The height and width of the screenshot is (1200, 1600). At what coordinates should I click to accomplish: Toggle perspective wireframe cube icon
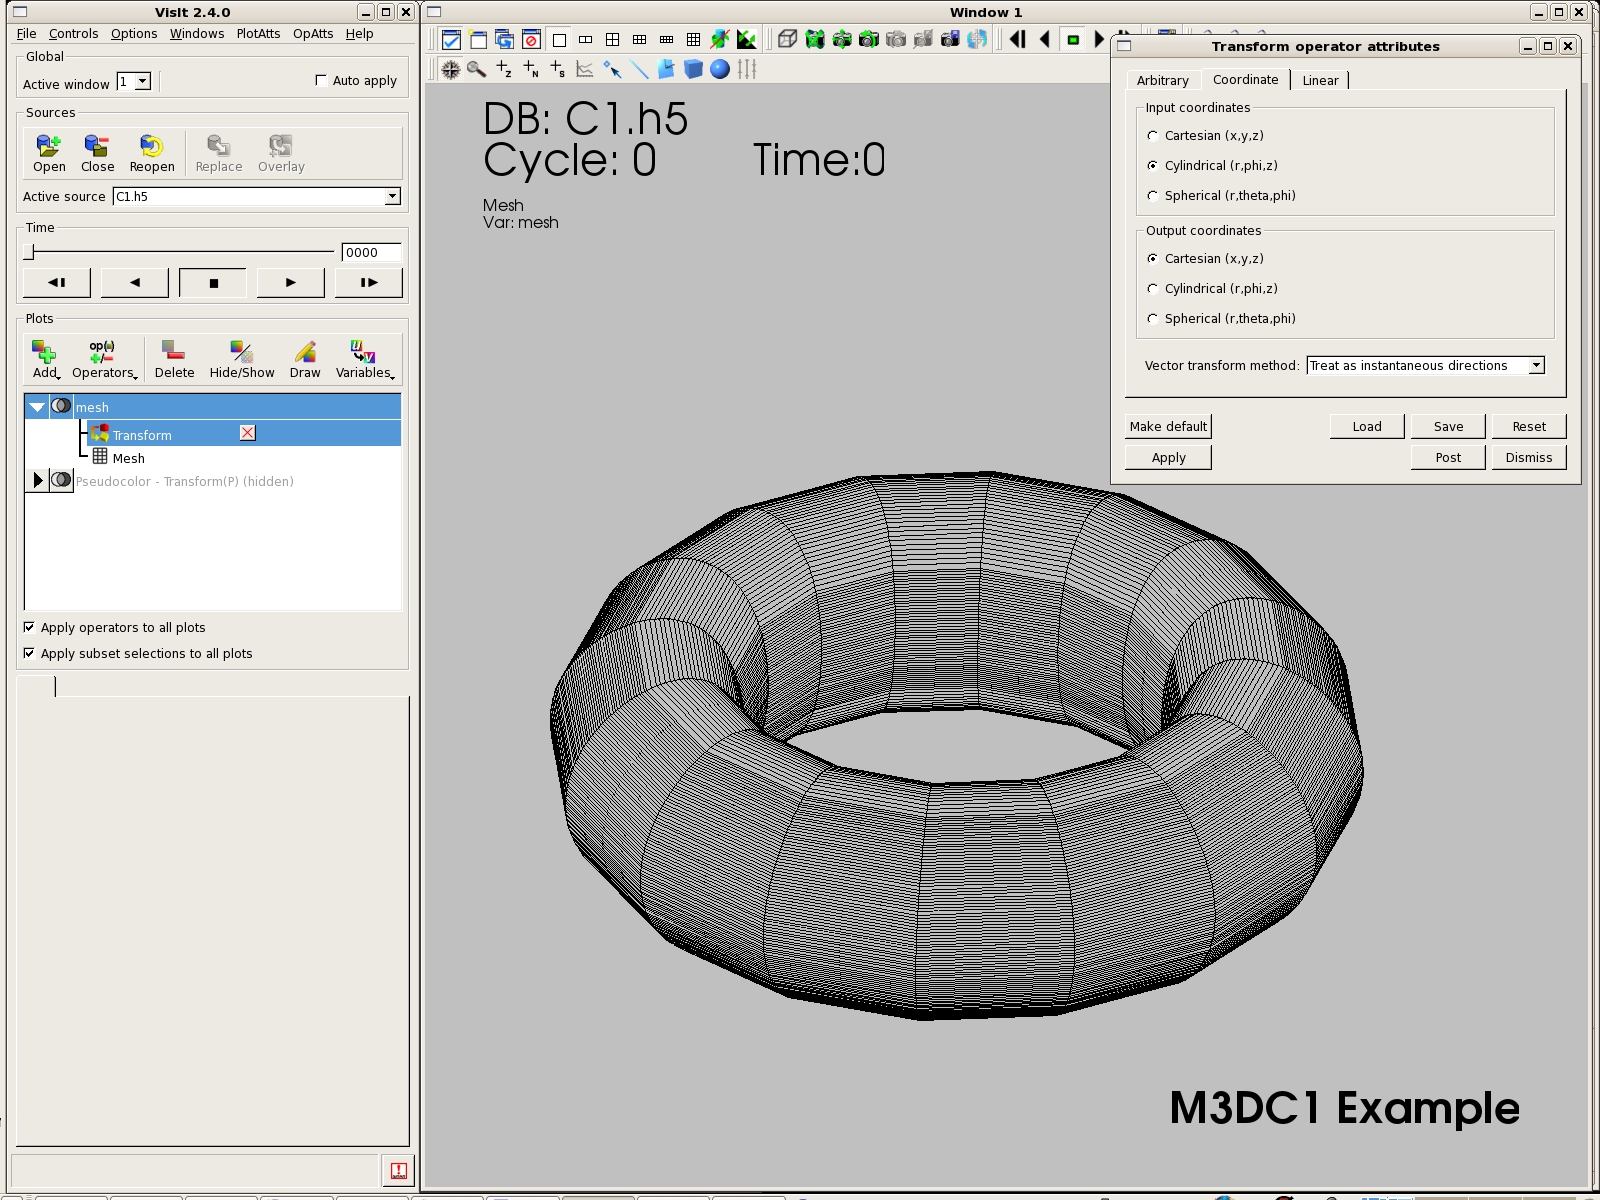click(x=788, y=40)
